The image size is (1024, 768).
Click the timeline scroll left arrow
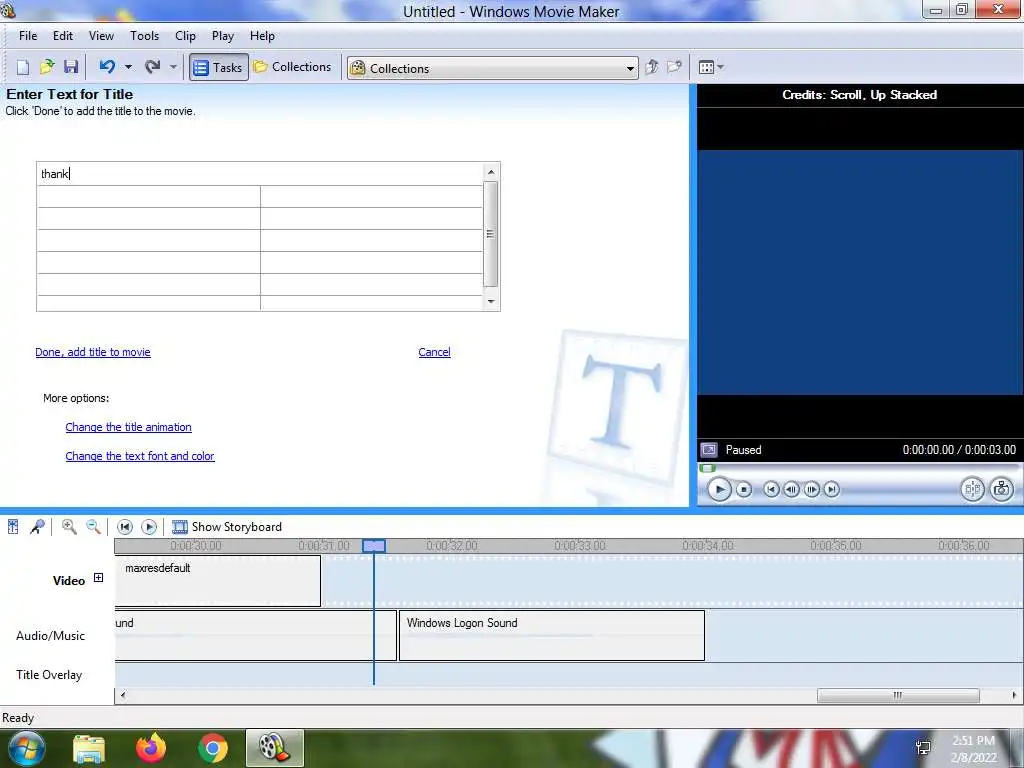[122, 696]
